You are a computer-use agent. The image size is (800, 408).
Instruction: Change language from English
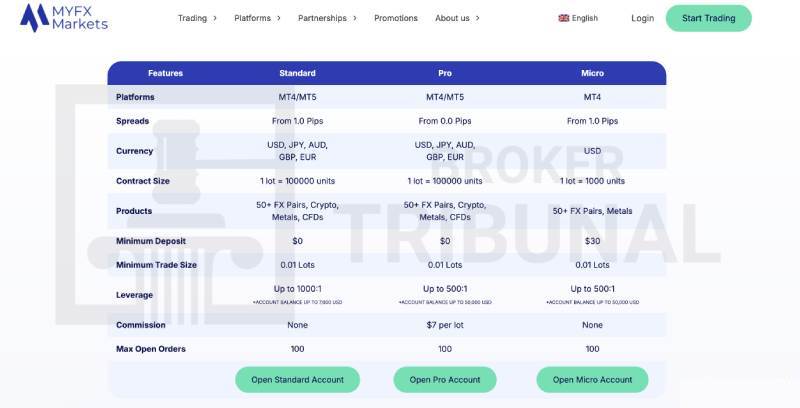[585, 18]
